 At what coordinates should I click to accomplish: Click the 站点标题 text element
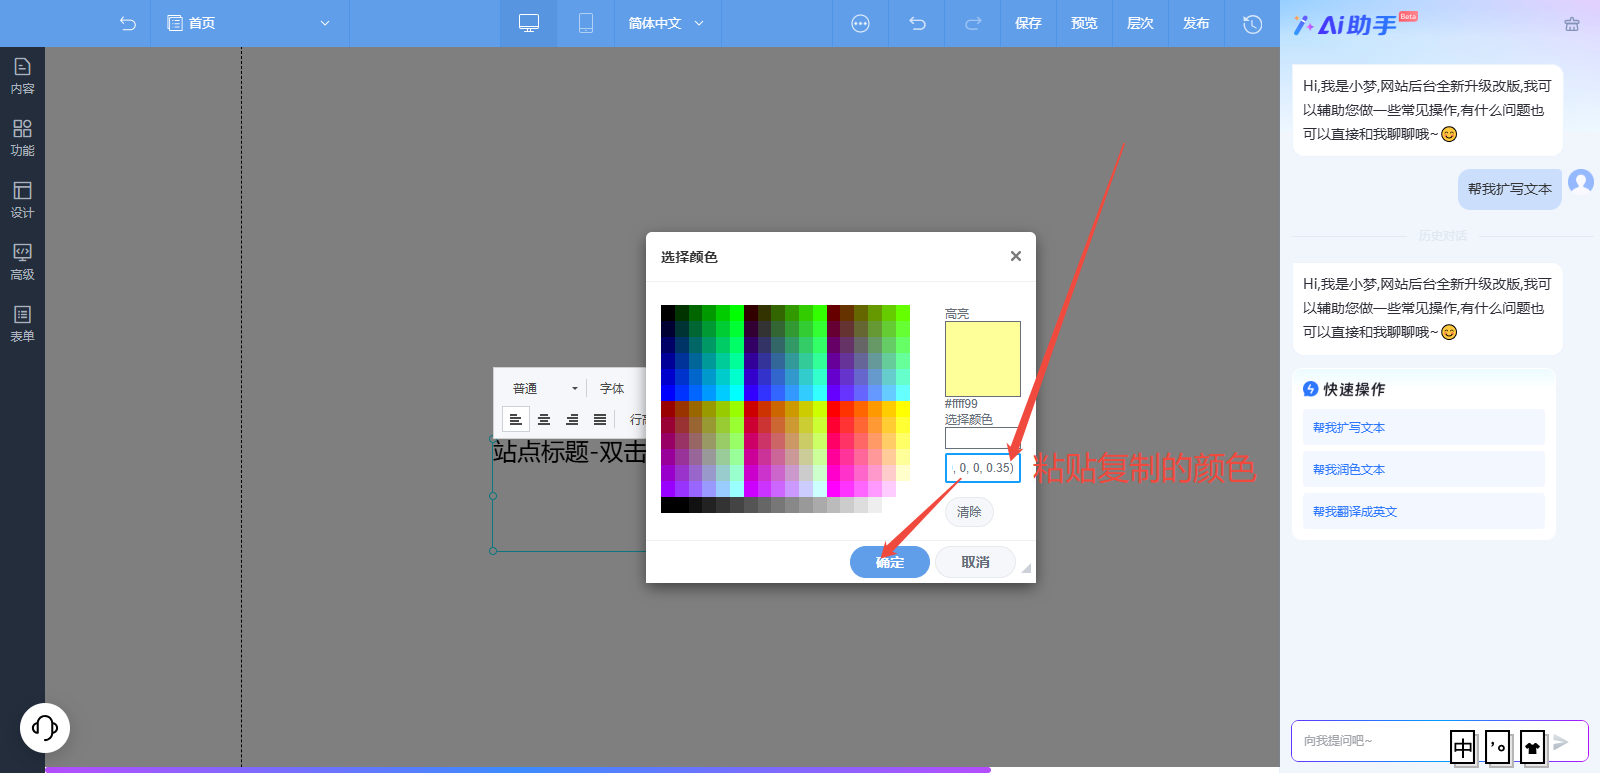click(570, 452)
